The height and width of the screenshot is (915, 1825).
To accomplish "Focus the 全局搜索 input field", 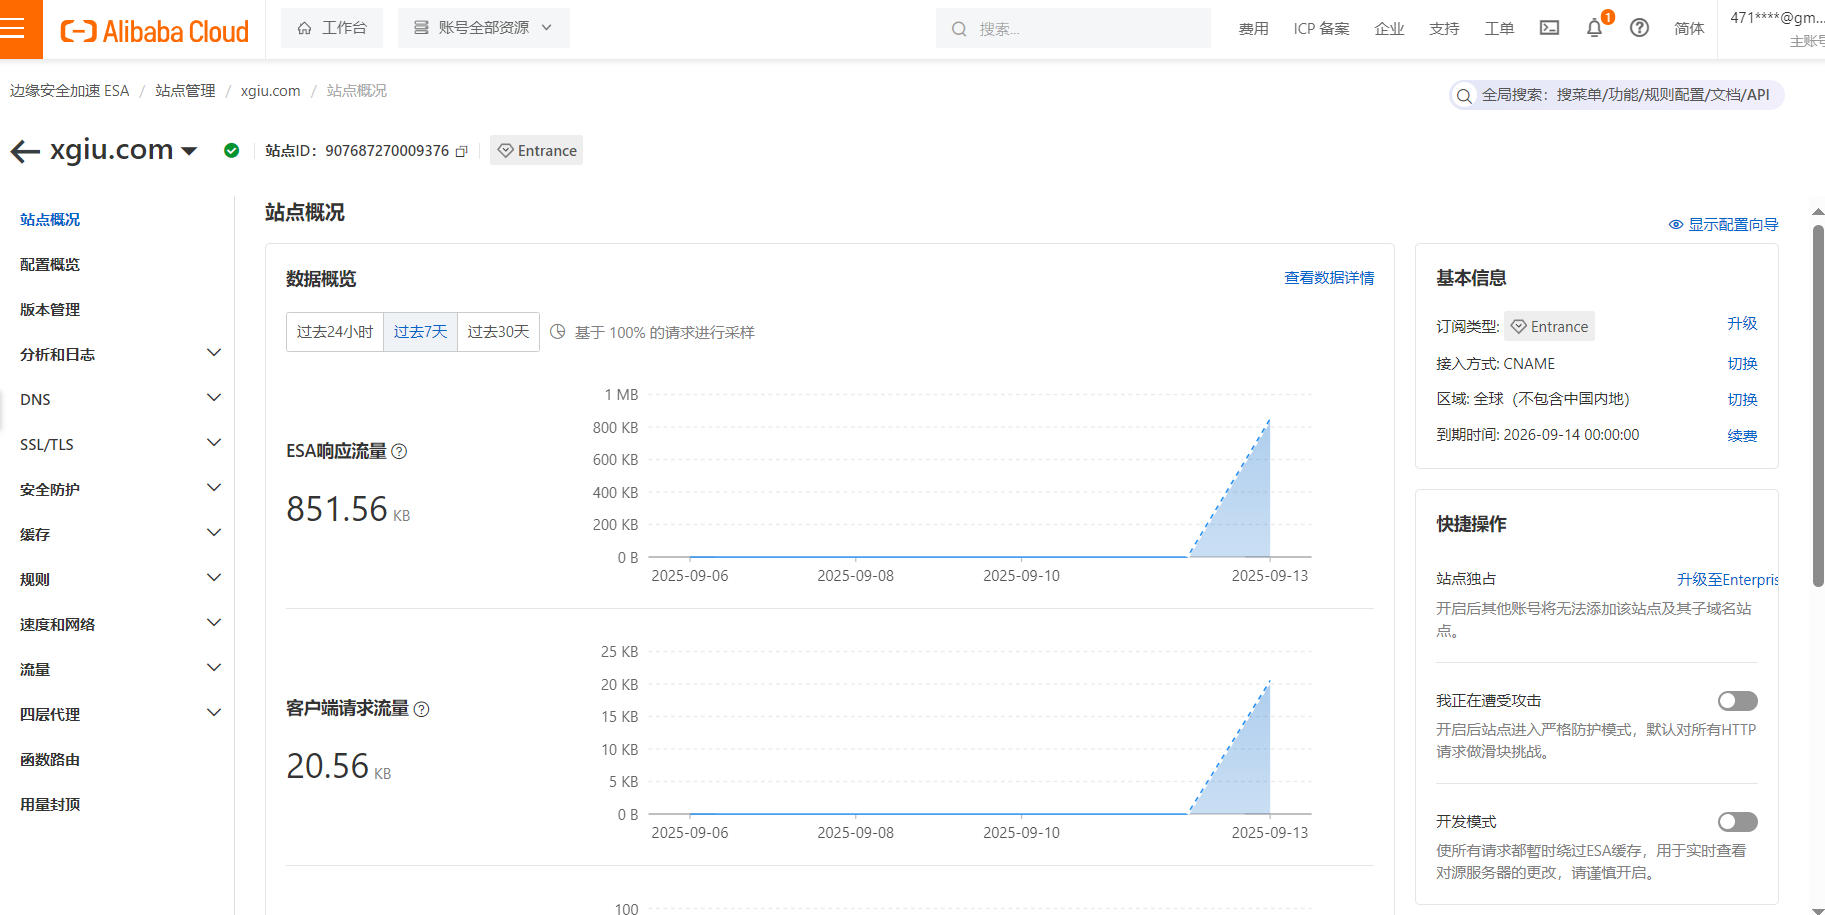I will coord(1617,95).
